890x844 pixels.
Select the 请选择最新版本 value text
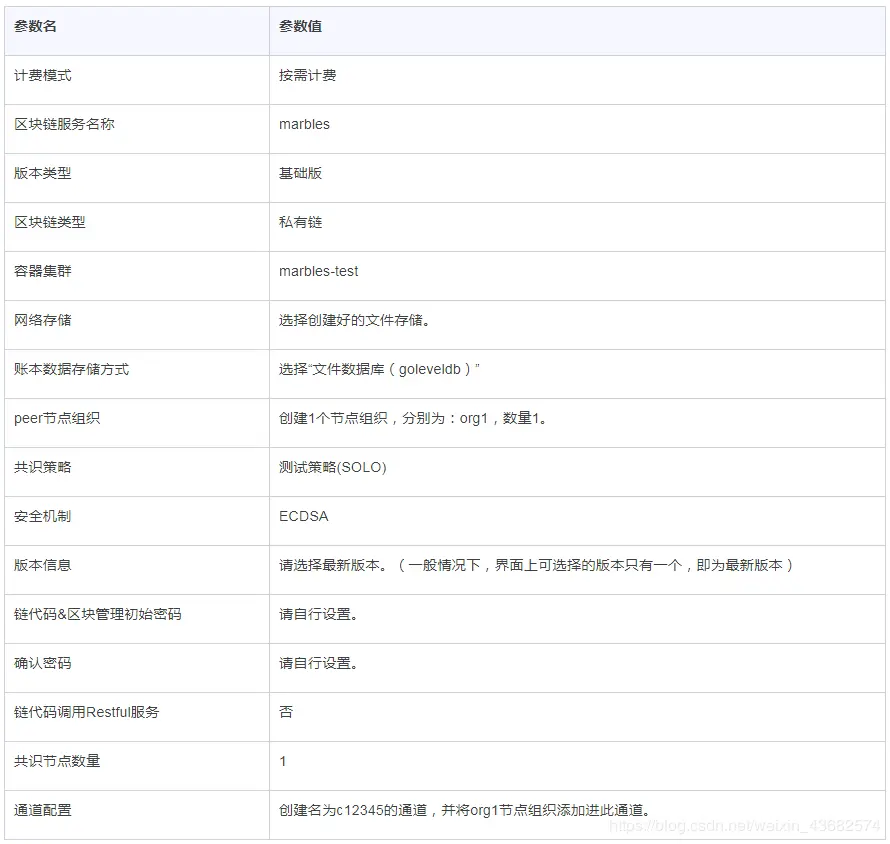[536, 565]
